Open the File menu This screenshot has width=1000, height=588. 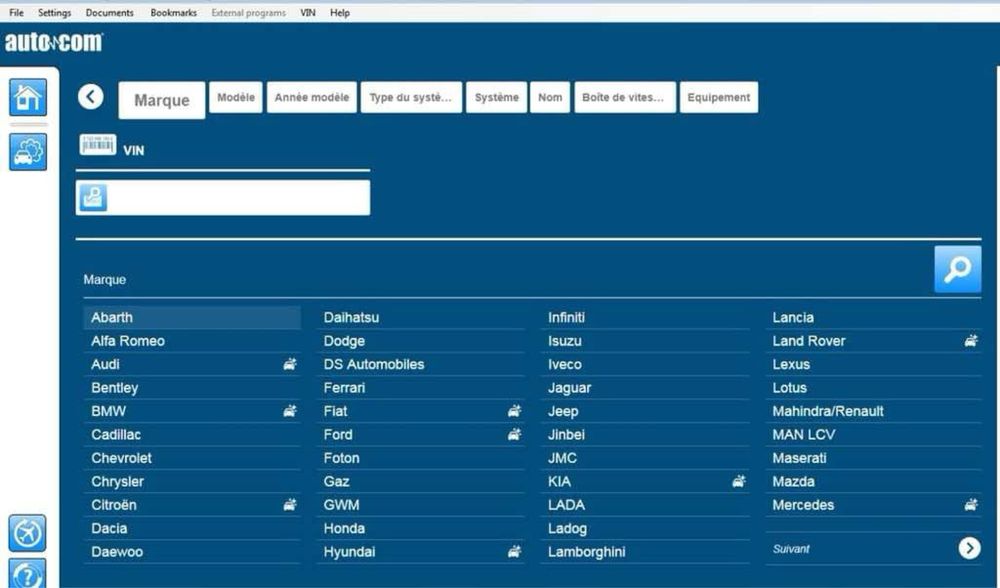coord(16,12)
